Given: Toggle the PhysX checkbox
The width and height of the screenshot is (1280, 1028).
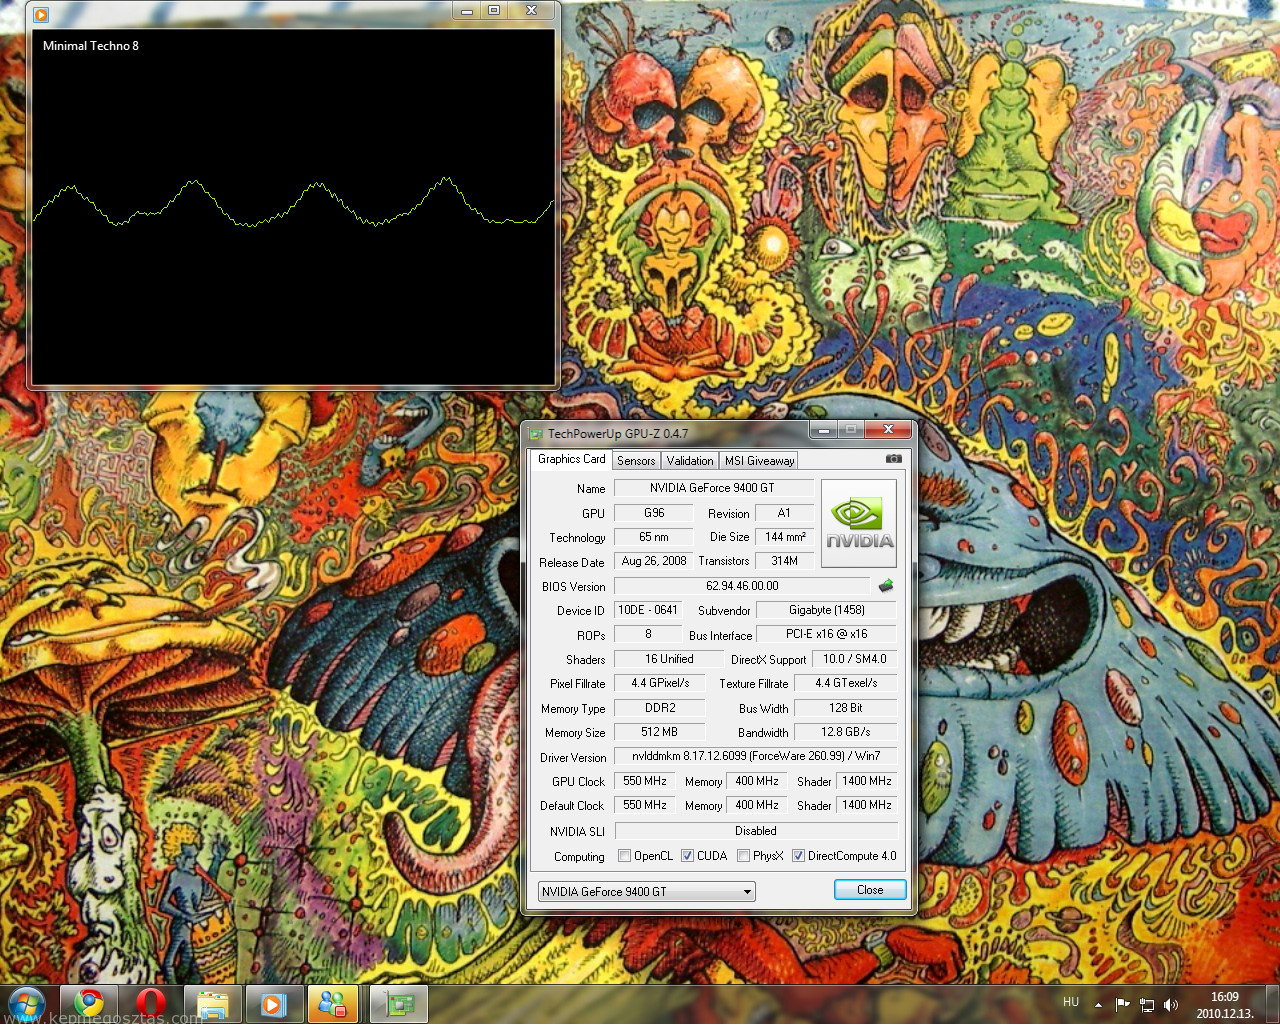Looking at the screenshot, I should (x=743, y=856).
